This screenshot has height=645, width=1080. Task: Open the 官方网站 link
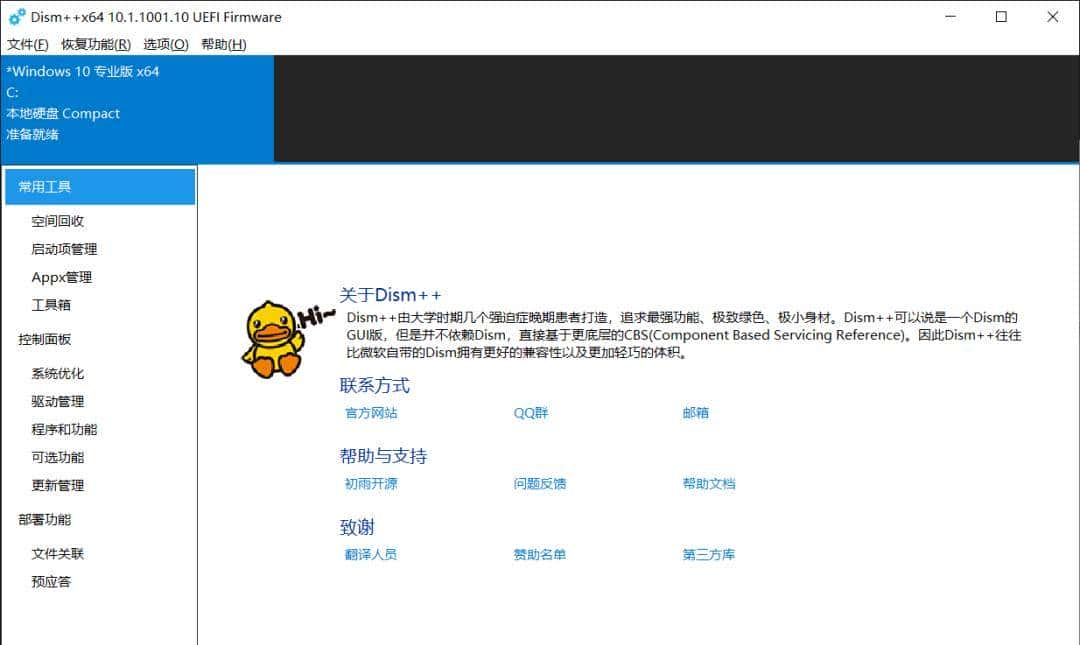371,412
